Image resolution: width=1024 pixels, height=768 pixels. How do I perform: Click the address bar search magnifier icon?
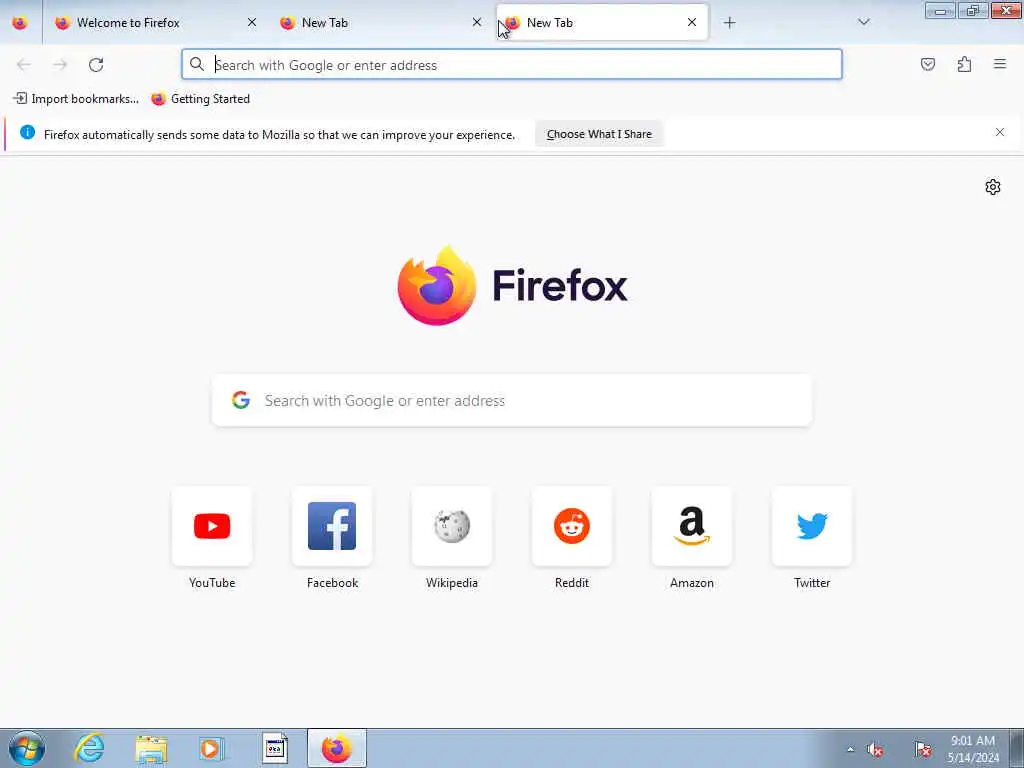coord(197,64)
